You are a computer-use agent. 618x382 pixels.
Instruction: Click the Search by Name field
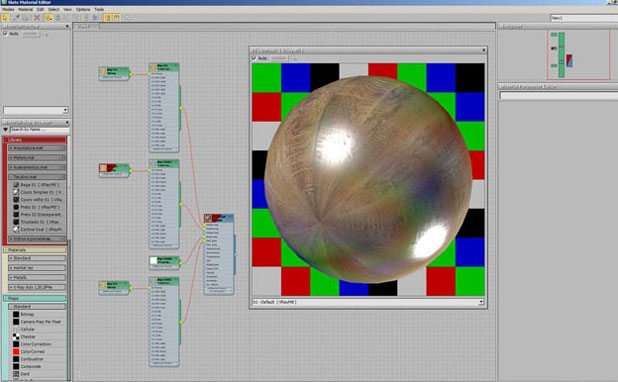(39, 129)
